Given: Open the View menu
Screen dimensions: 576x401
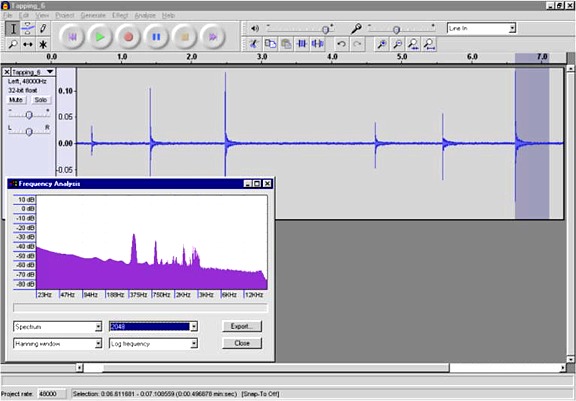Looking at the screenshot, I should point(42,15).
